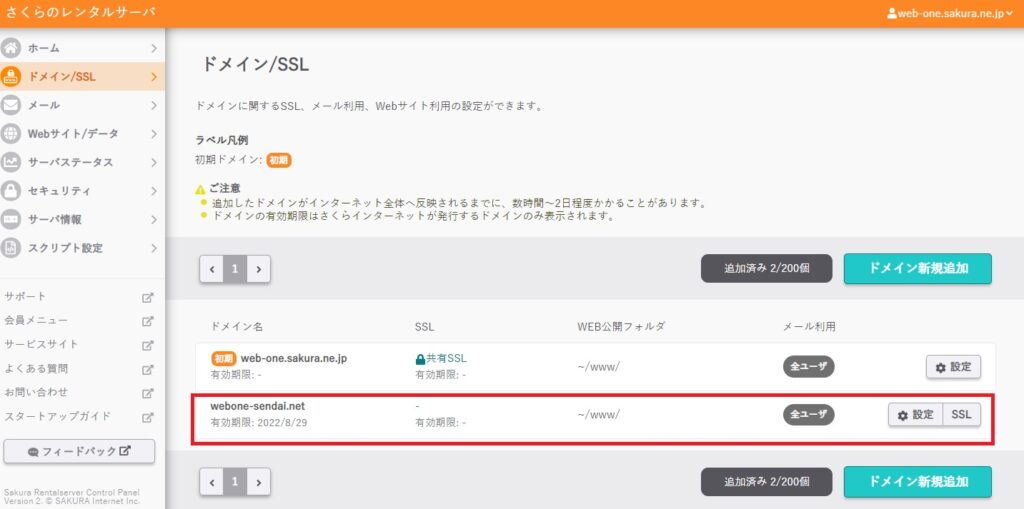Viewport: 1024px width, 509px height.
Task: Click the フィードバック button
Action: pos(79,452)
